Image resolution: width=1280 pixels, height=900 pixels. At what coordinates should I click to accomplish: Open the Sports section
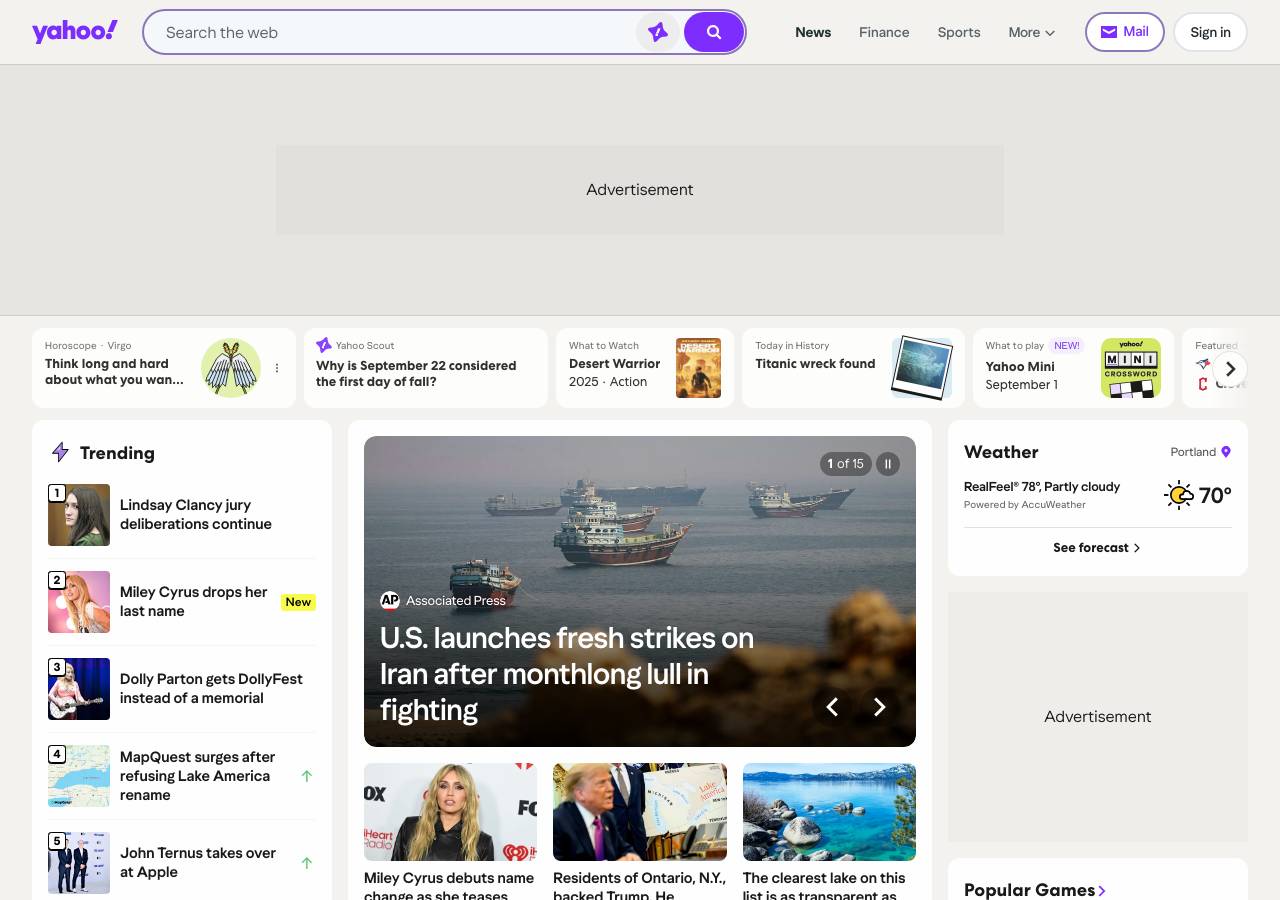[x=959, y=32]
